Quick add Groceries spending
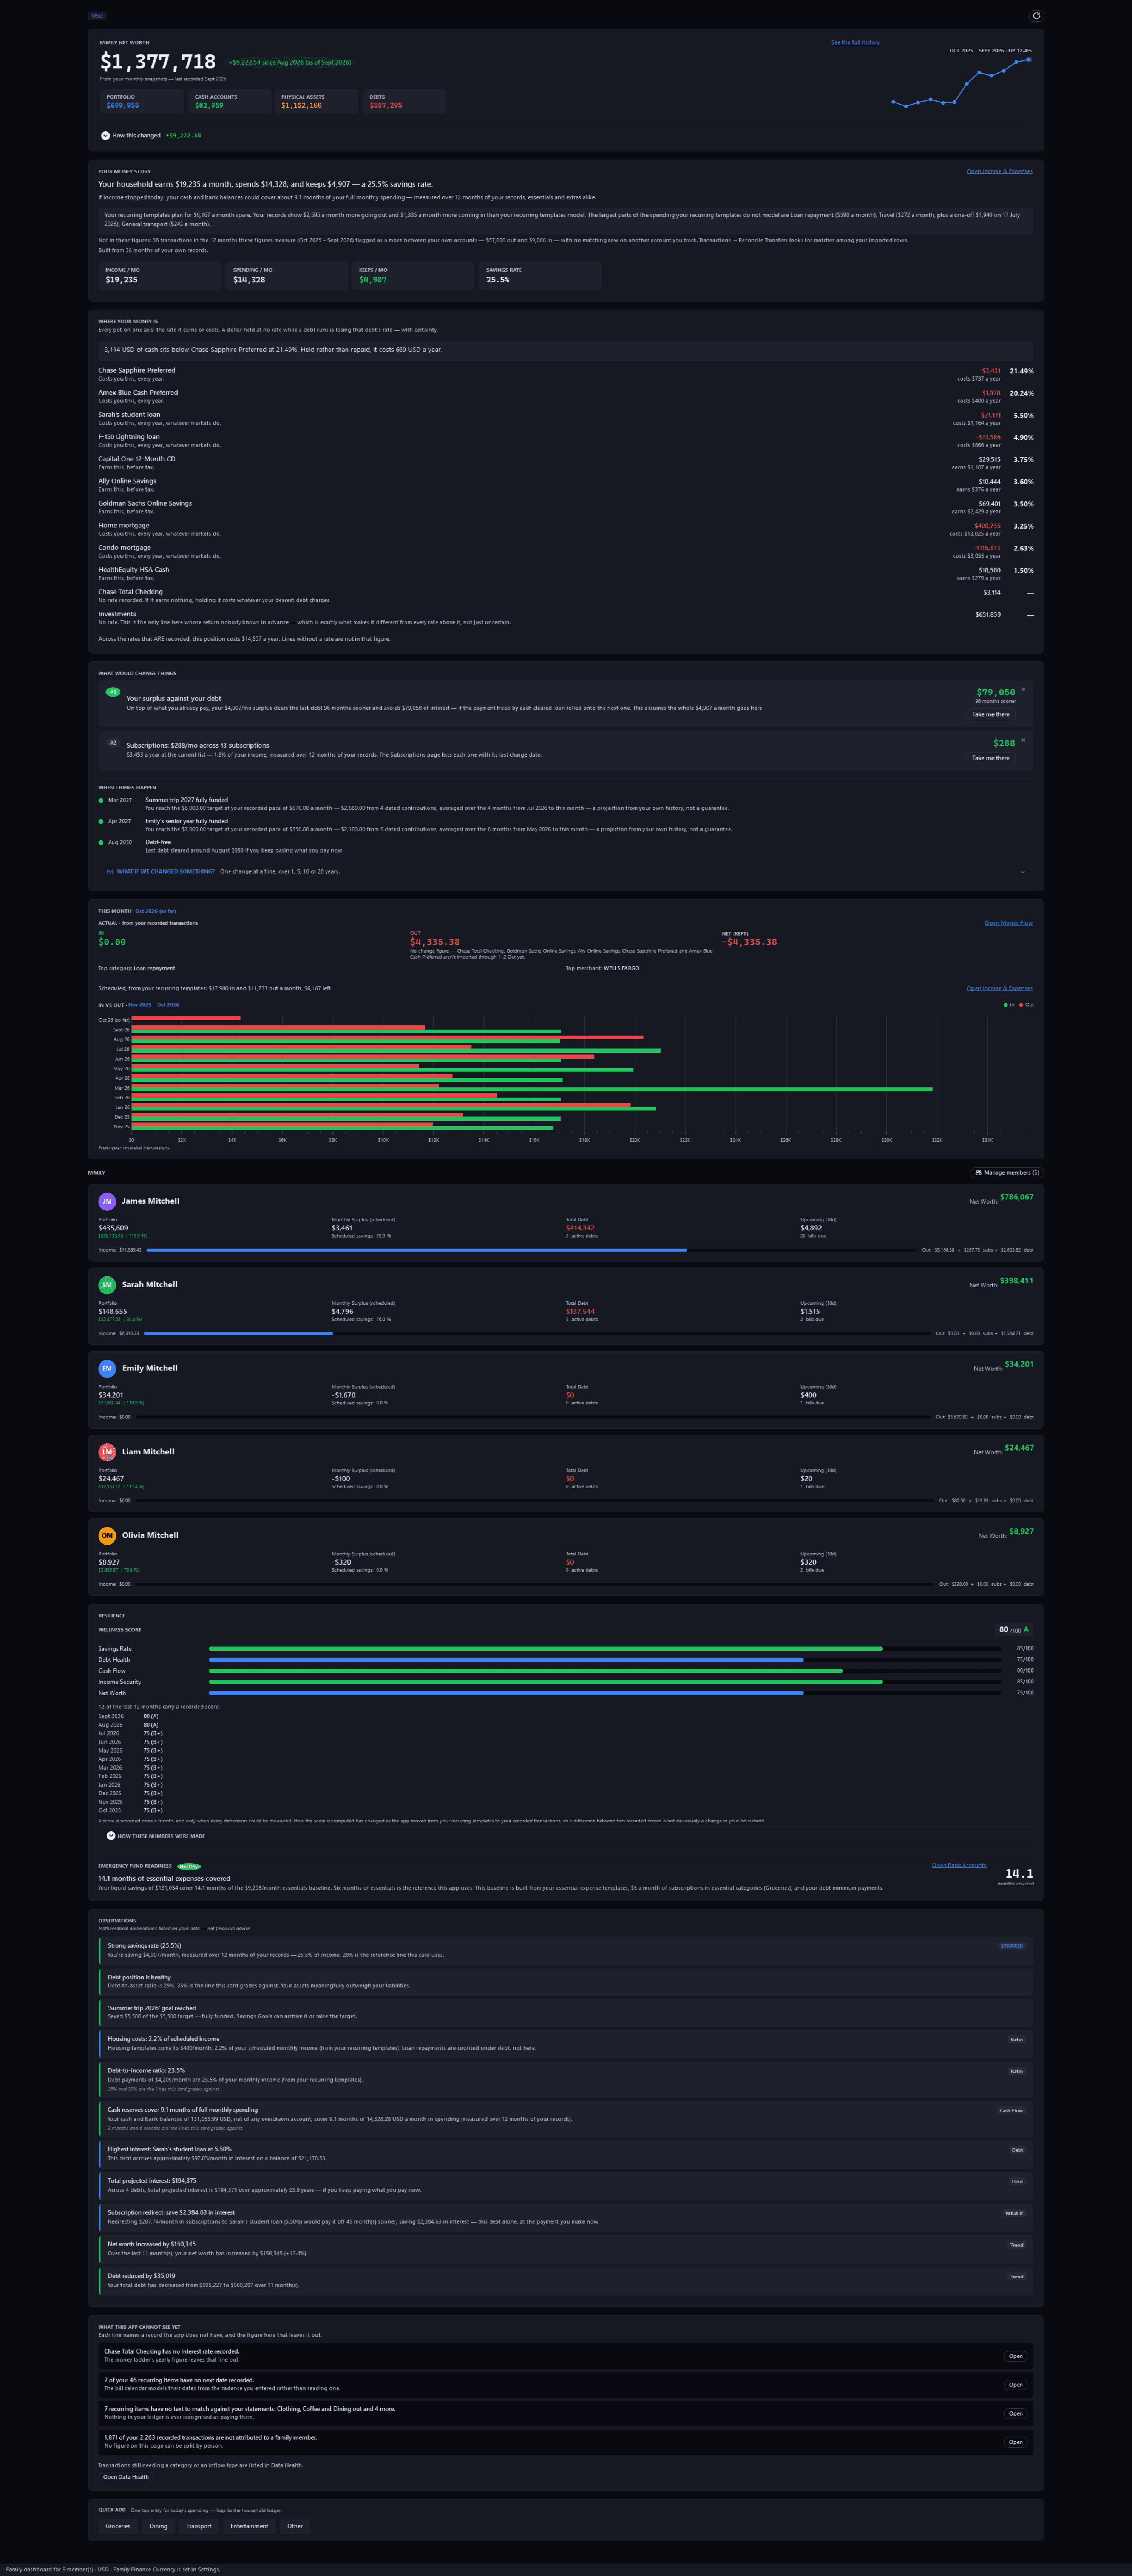 click(x=118, y=2526)
